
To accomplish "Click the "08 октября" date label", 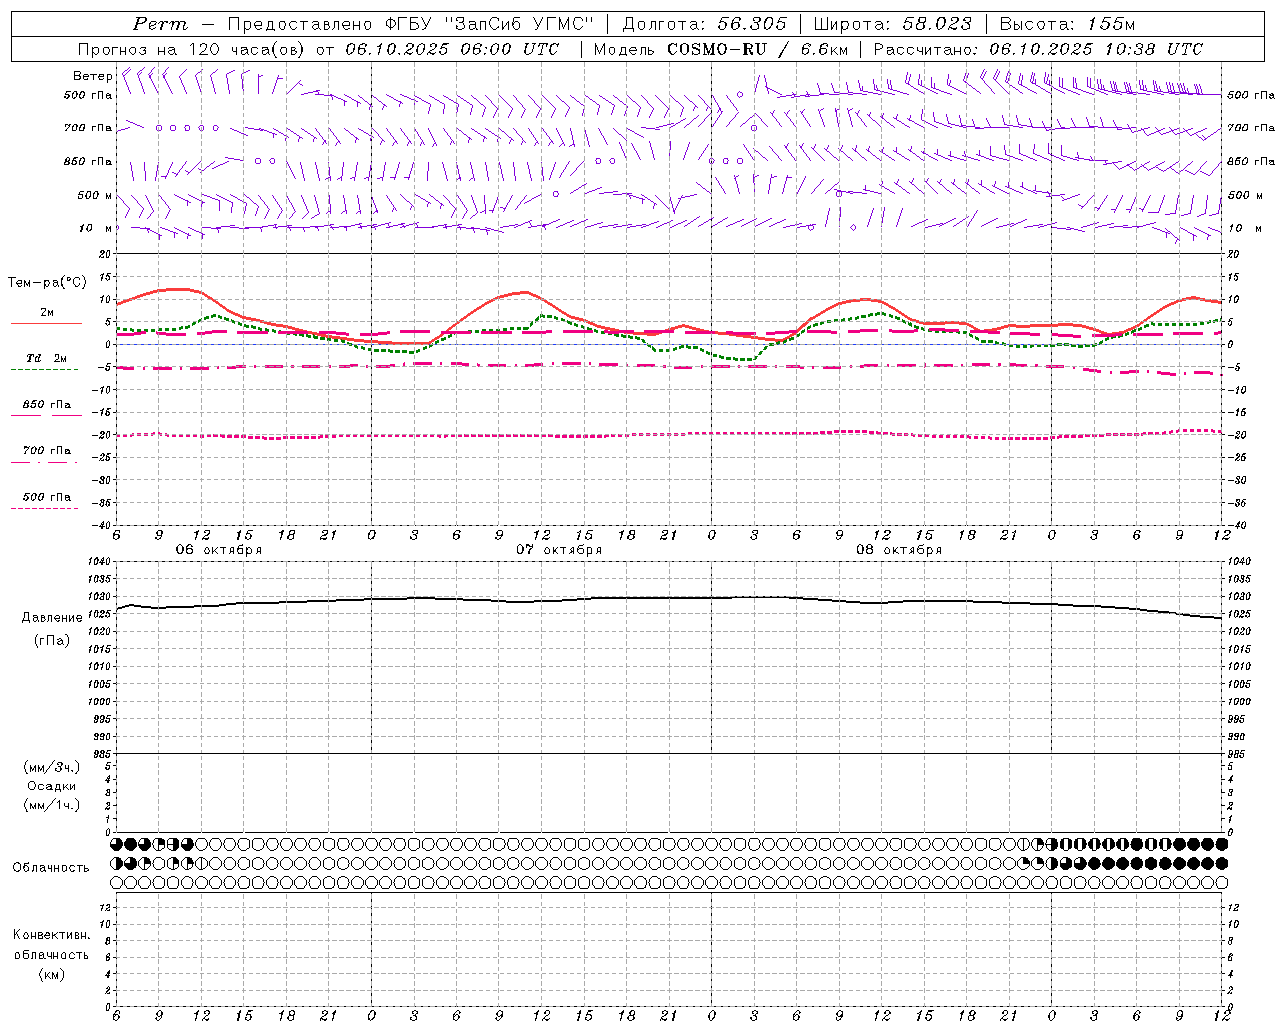I will pyautogui.click(x=899, y=550).
